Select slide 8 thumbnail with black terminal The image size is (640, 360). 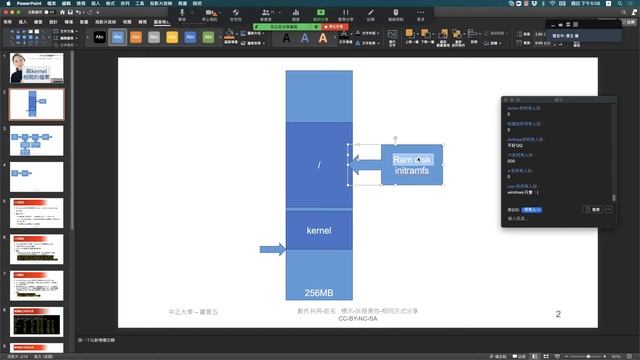[37, 322]
